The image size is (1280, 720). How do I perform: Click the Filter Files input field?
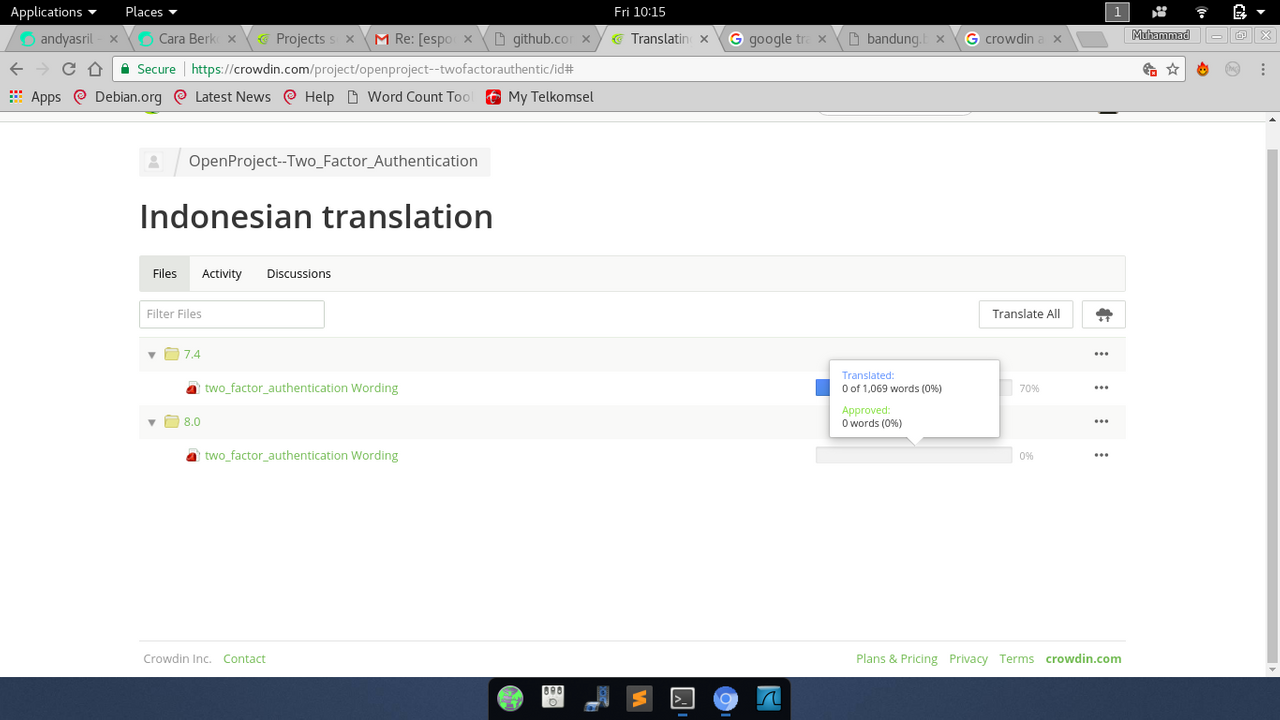(x=232, y=314)
